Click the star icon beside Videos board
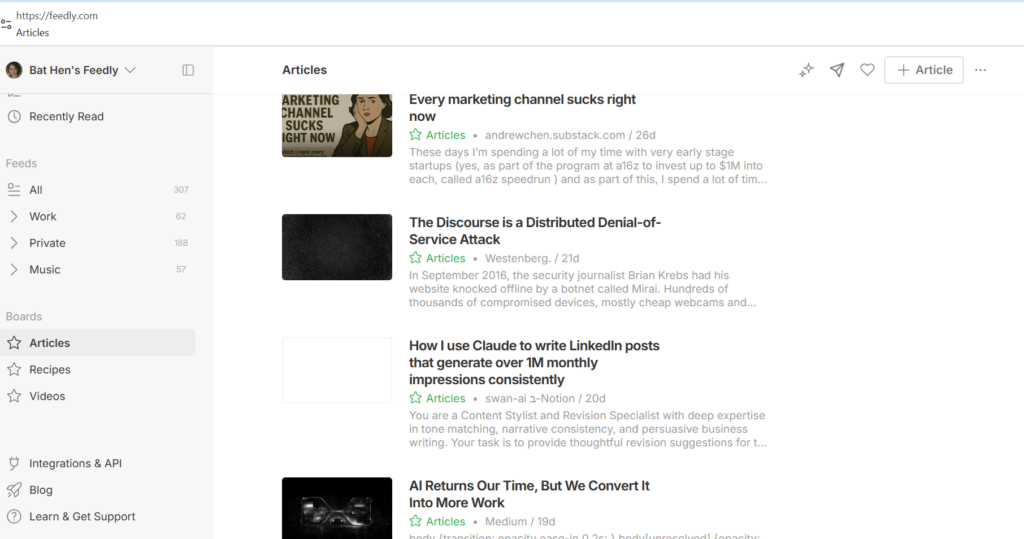 click(14, 396)
